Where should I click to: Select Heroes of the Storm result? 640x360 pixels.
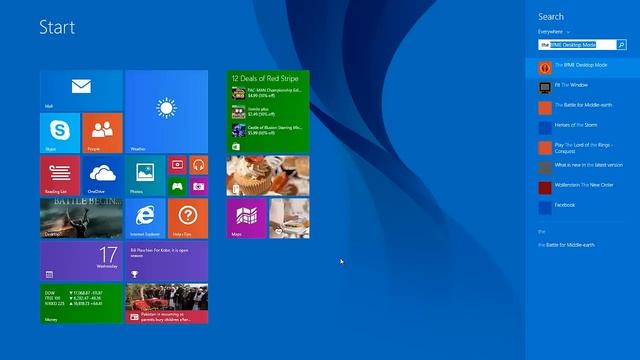click(576, 125)
